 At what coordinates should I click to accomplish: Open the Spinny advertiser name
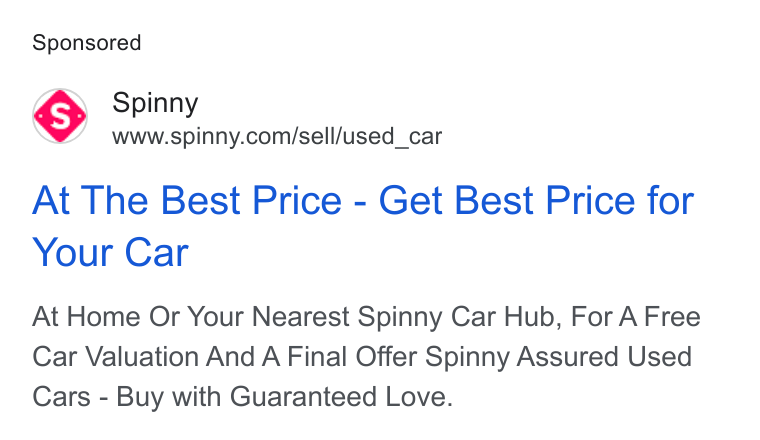(x=155, y=103)
